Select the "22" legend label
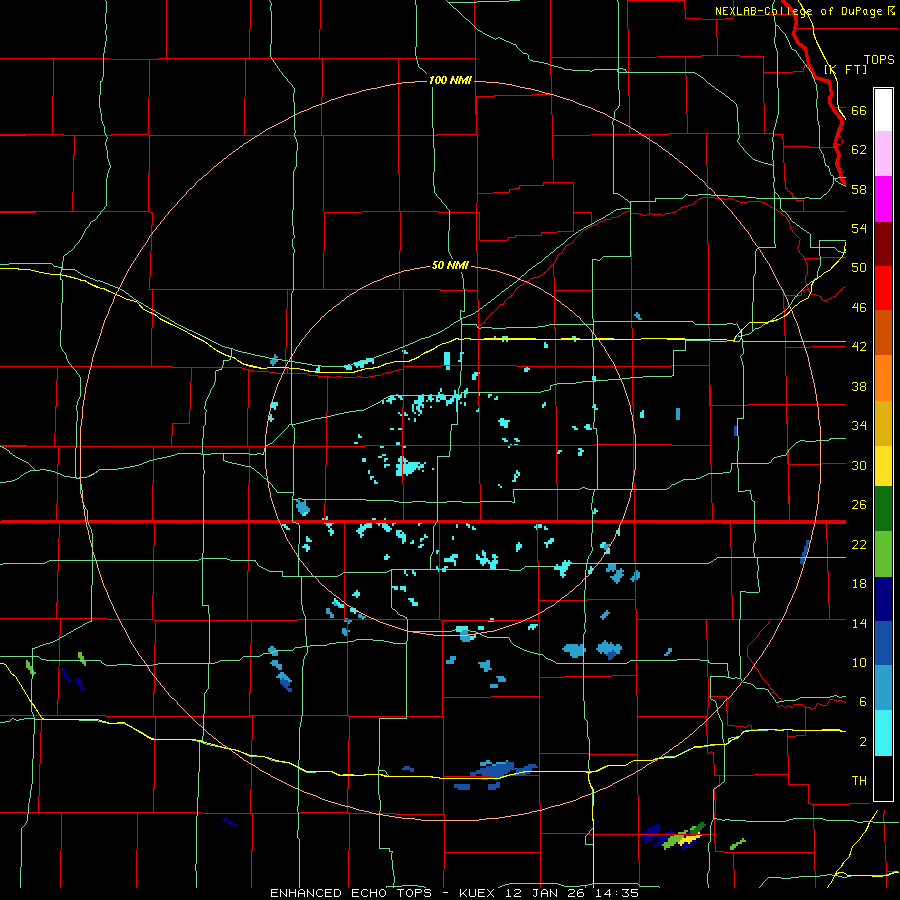900x900 pixels. point(859,544)
